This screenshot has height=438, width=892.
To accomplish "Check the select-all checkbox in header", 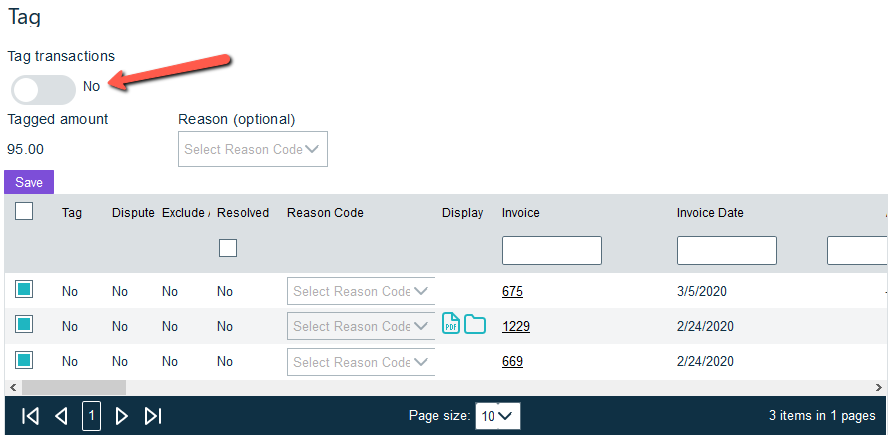I will pyautogui.click(x=25, y=211).
